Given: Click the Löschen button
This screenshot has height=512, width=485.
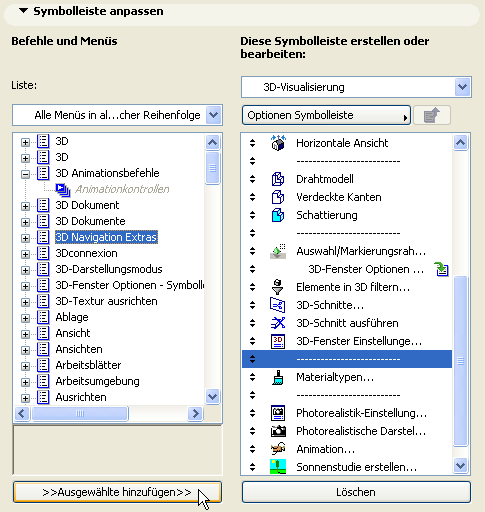Looking at the screenshot, I should tap(356, 492).
